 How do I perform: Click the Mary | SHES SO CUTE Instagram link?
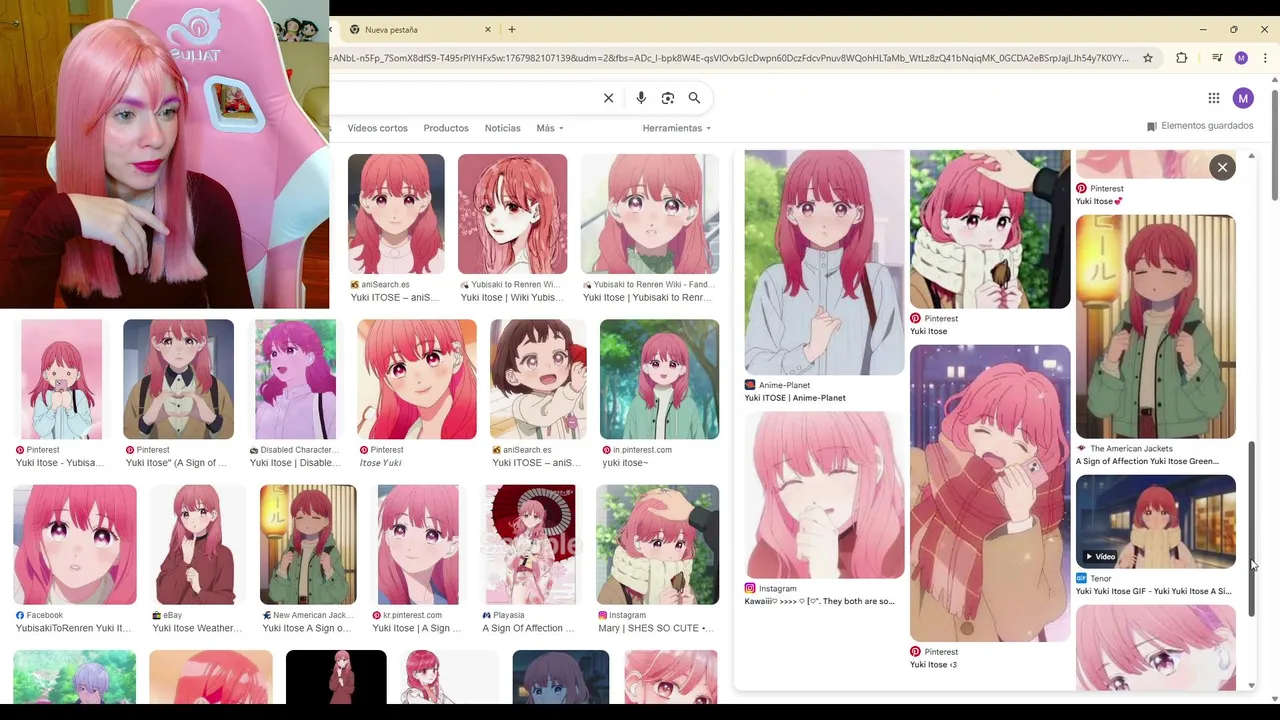[x=655, y=628]
